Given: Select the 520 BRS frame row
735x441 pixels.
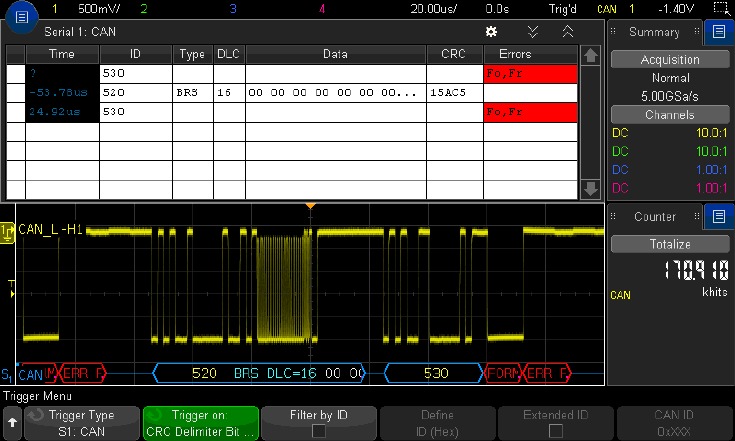Looking at the screenshot, I should pyautogui.click(x=292, y=93).
